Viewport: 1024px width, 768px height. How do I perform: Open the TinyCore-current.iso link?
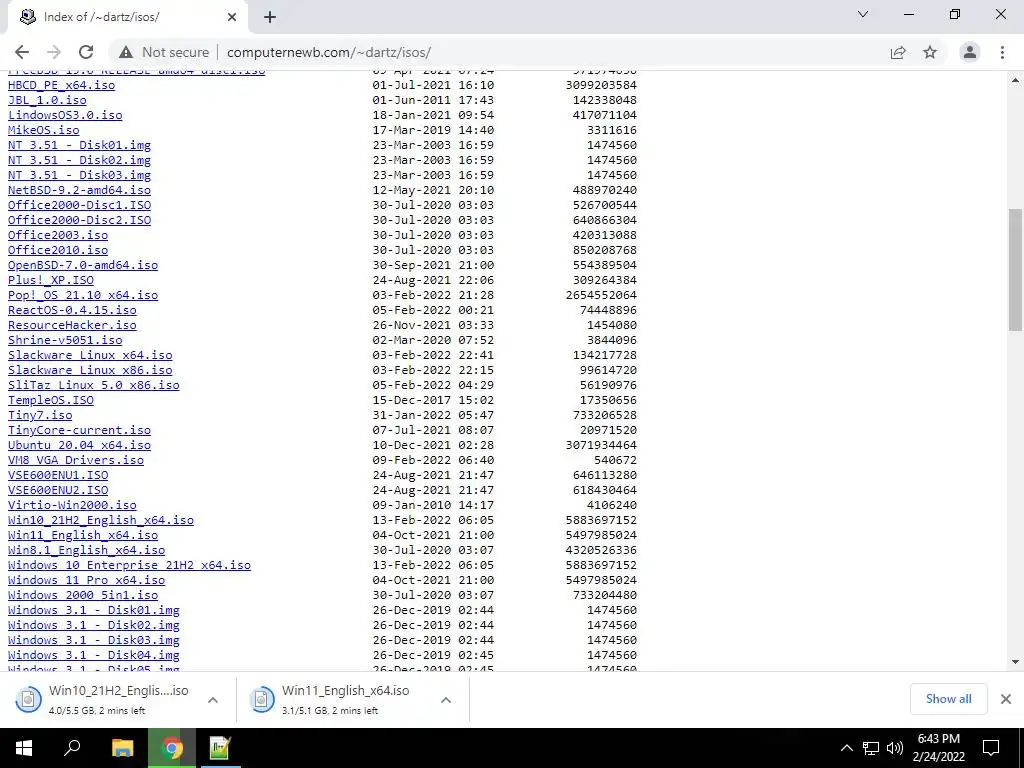point(79,430)
